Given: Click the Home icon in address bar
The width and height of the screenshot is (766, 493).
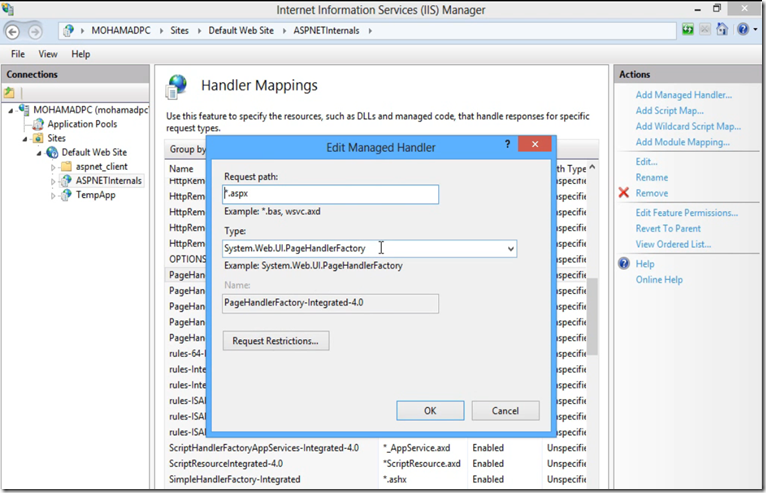Looking at the screenshot, I should pyautogui.click(x=722, y=29).
